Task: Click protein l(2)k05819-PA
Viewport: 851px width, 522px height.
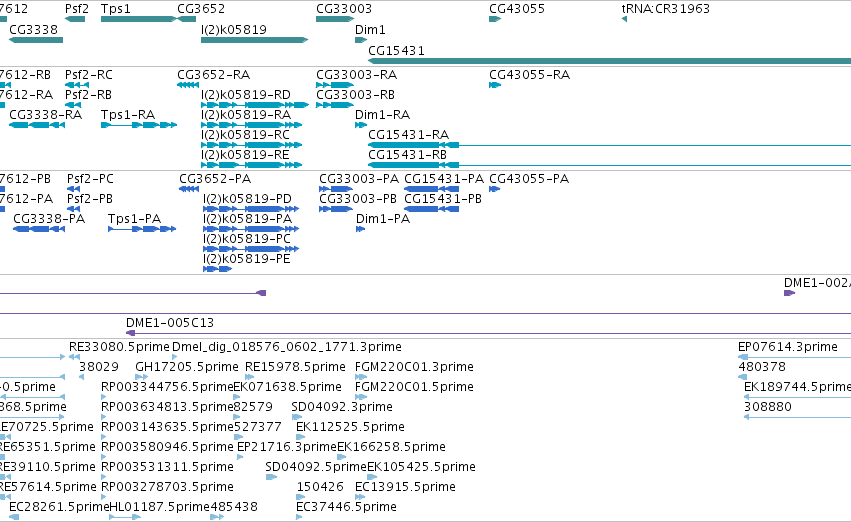Action: (247, 219)
